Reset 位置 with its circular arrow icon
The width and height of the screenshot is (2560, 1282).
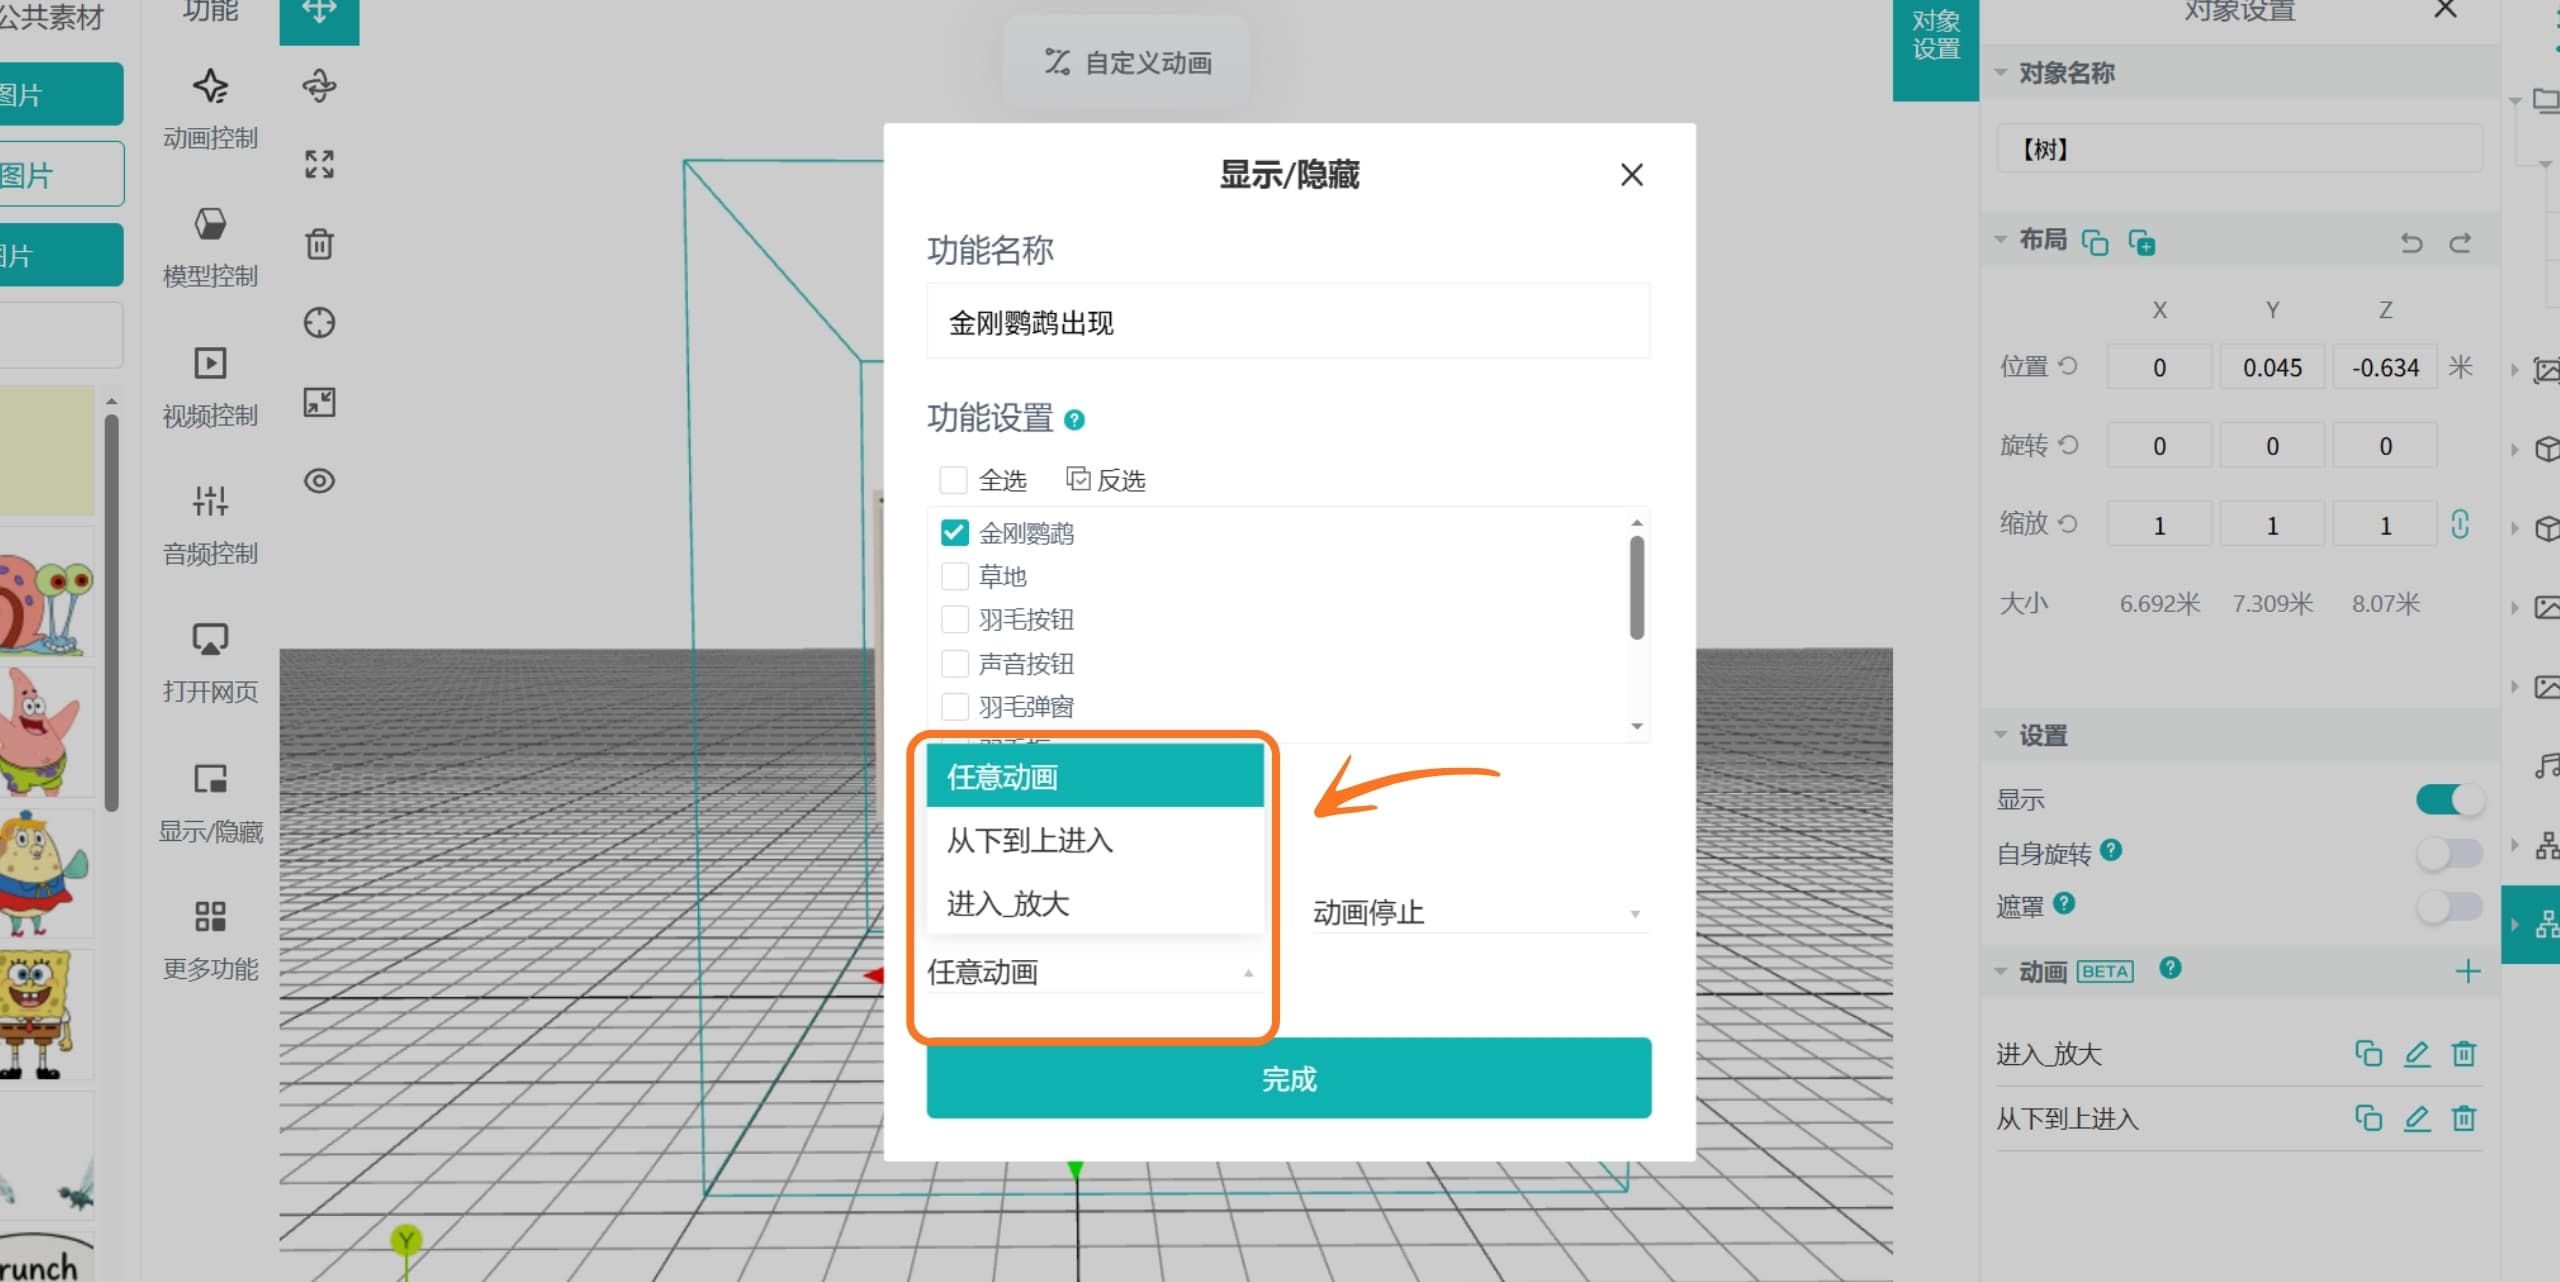pos(2068,365)
